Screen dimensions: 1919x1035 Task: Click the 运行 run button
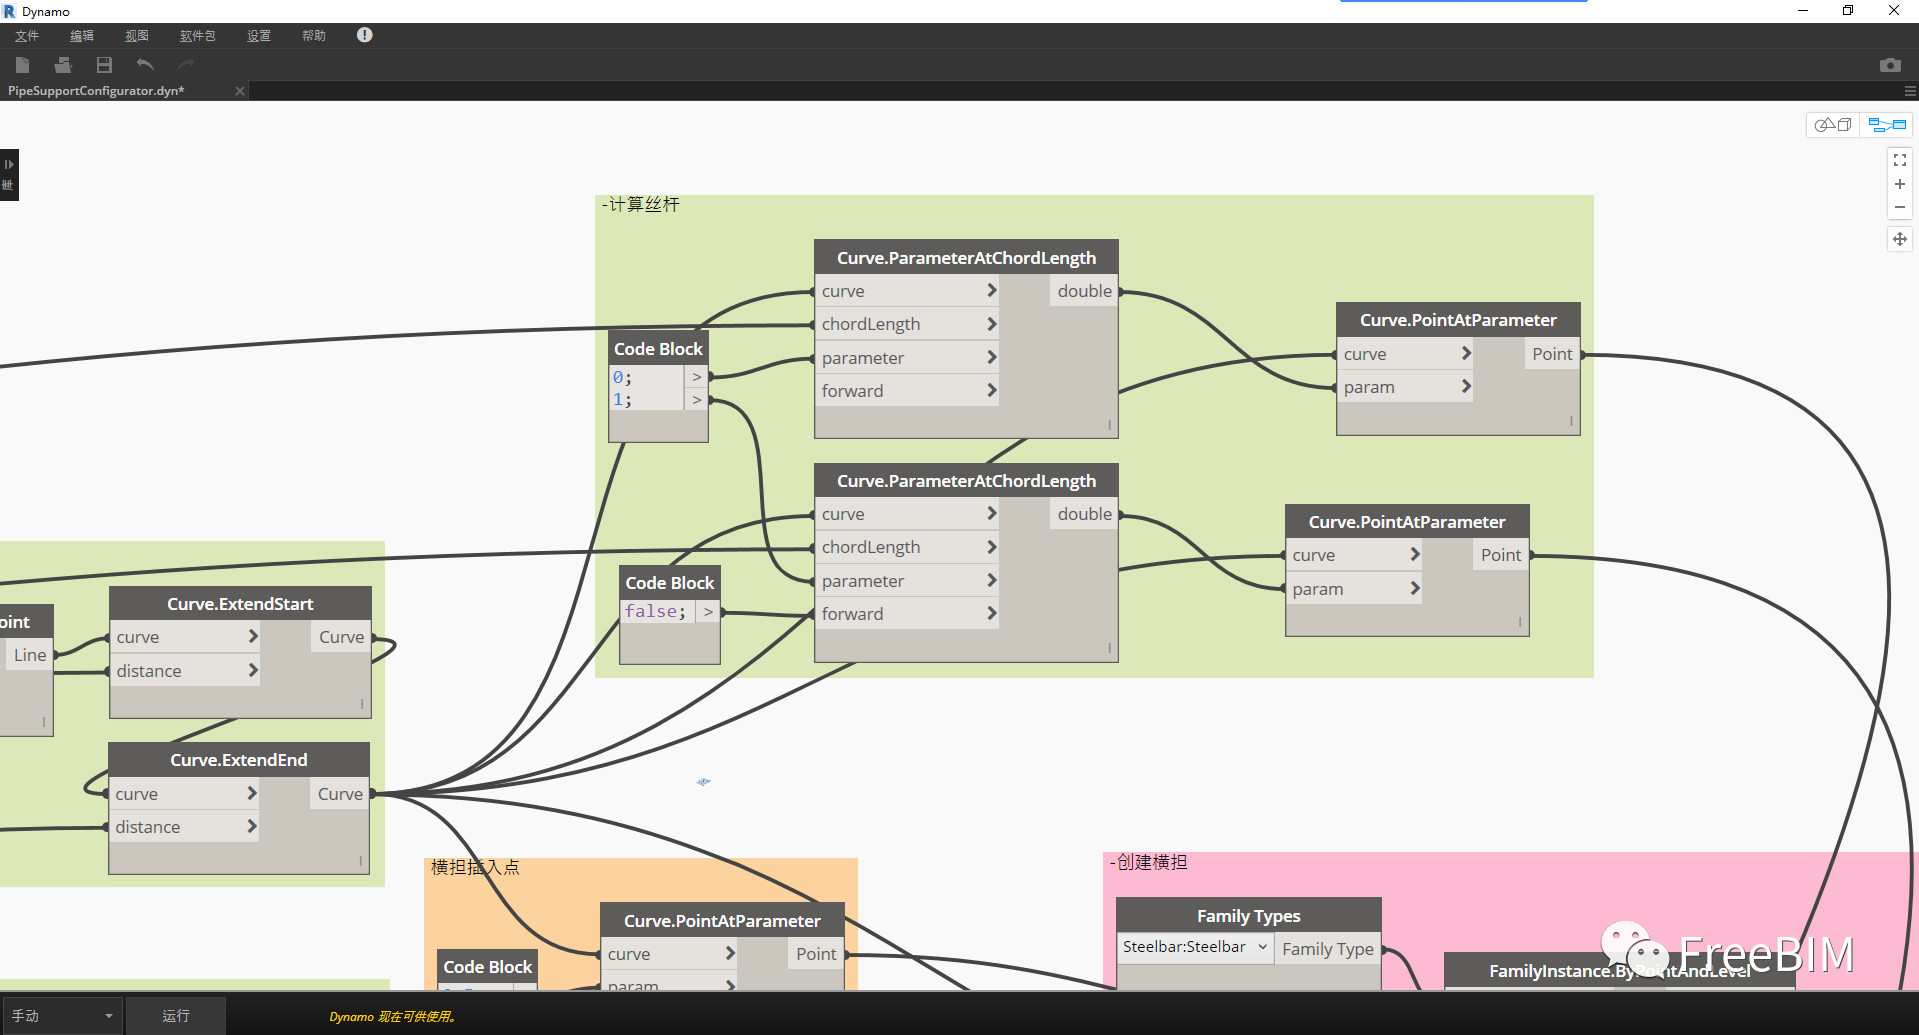tap(176, 1016)
